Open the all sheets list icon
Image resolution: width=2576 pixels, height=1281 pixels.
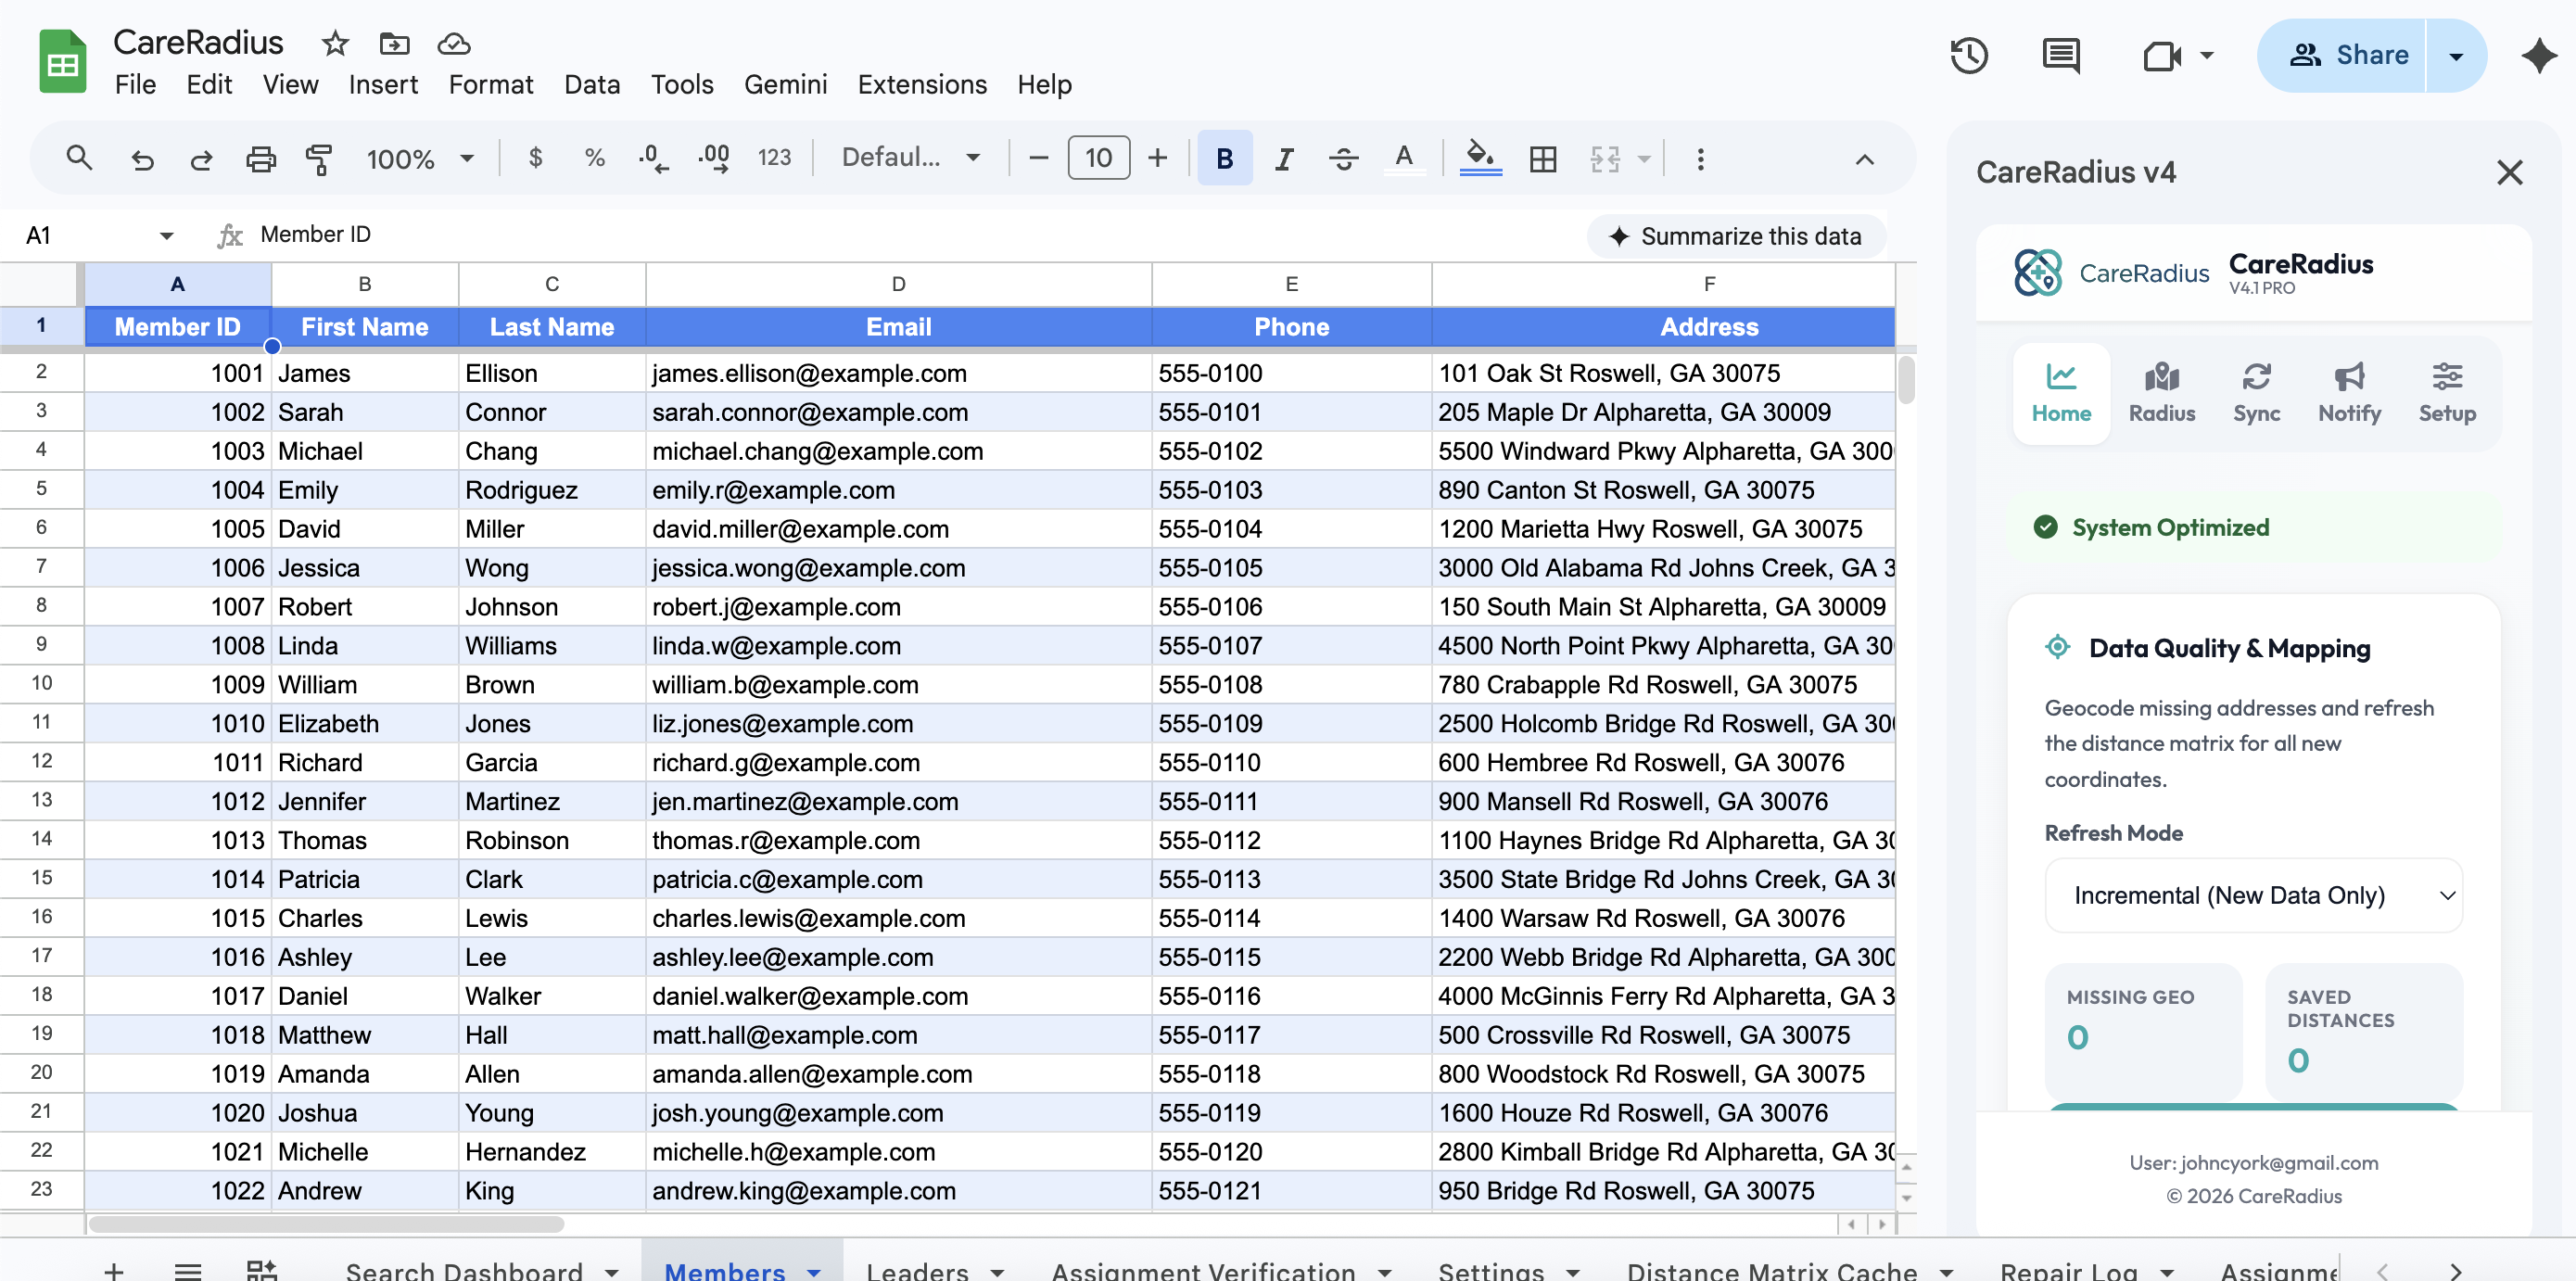pos(188,1270)
